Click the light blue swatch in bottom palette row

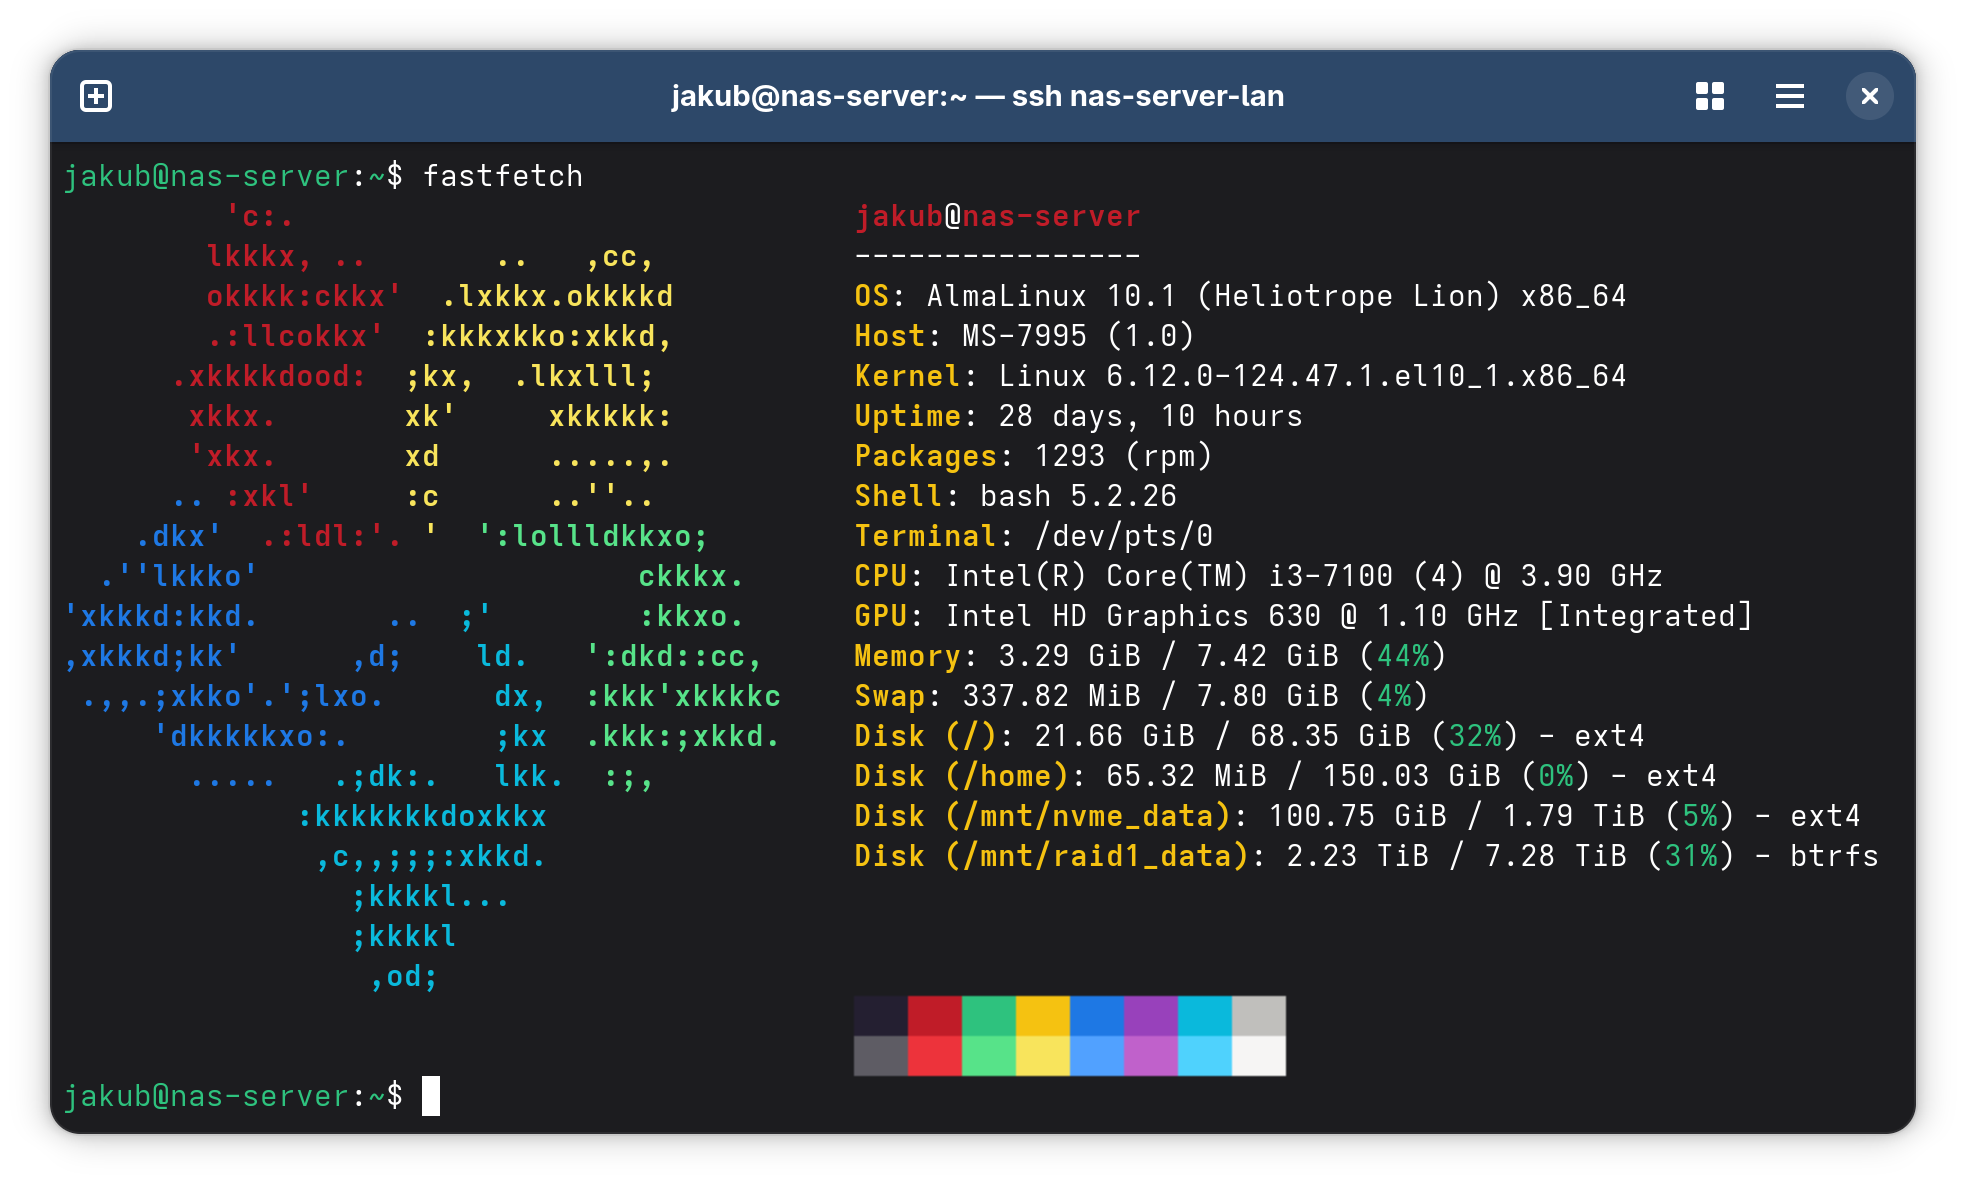pyautogui.click(x=1097, y=1056)
